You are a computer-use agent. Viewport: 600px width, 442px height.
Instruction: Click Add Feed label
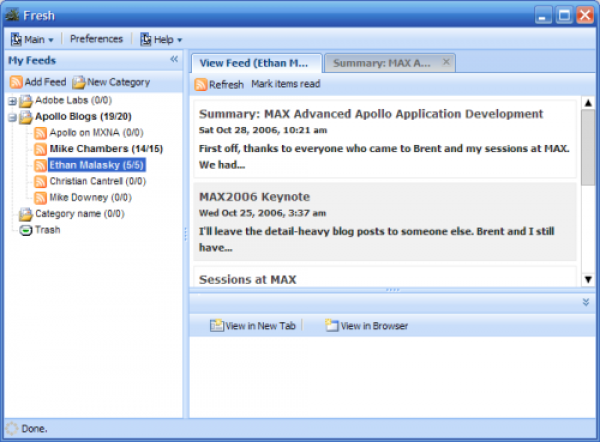click(45, 82)
